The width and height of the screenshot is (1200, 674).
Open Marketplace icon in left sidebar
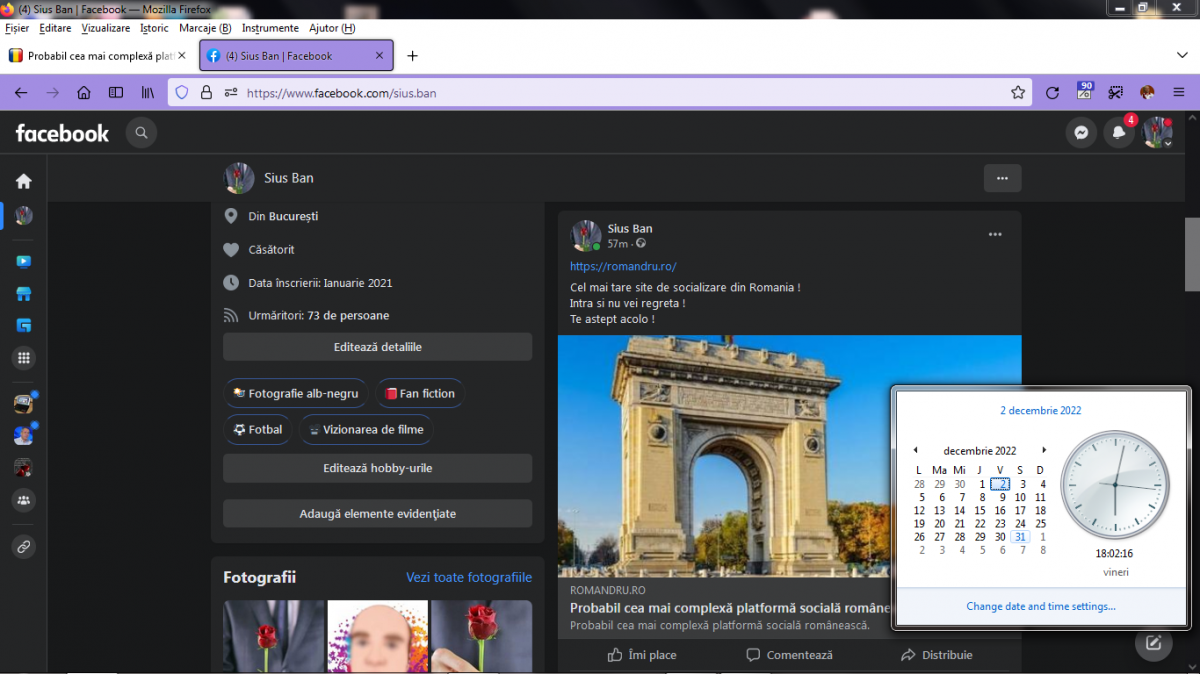(x=23, y=294)
